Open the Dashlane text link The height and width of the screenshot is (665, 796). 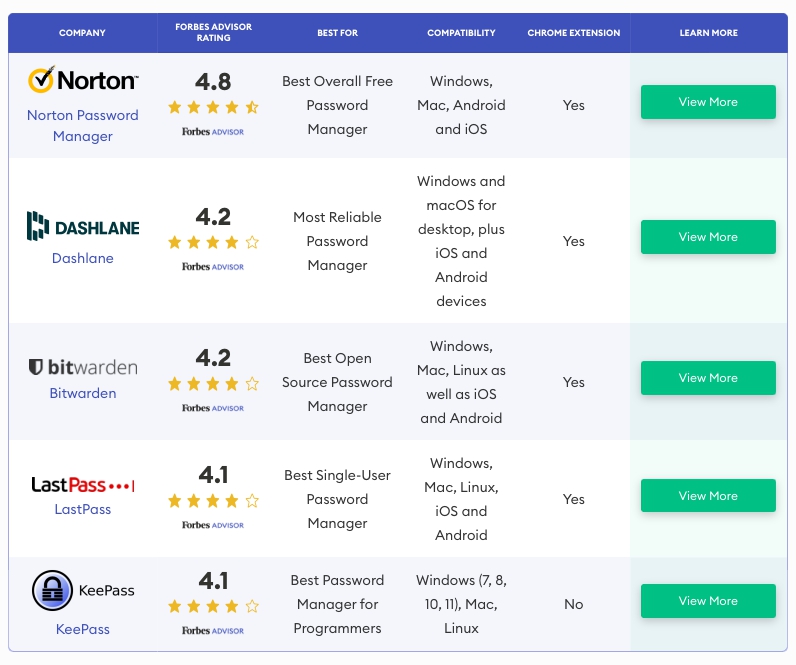[82, 258]
